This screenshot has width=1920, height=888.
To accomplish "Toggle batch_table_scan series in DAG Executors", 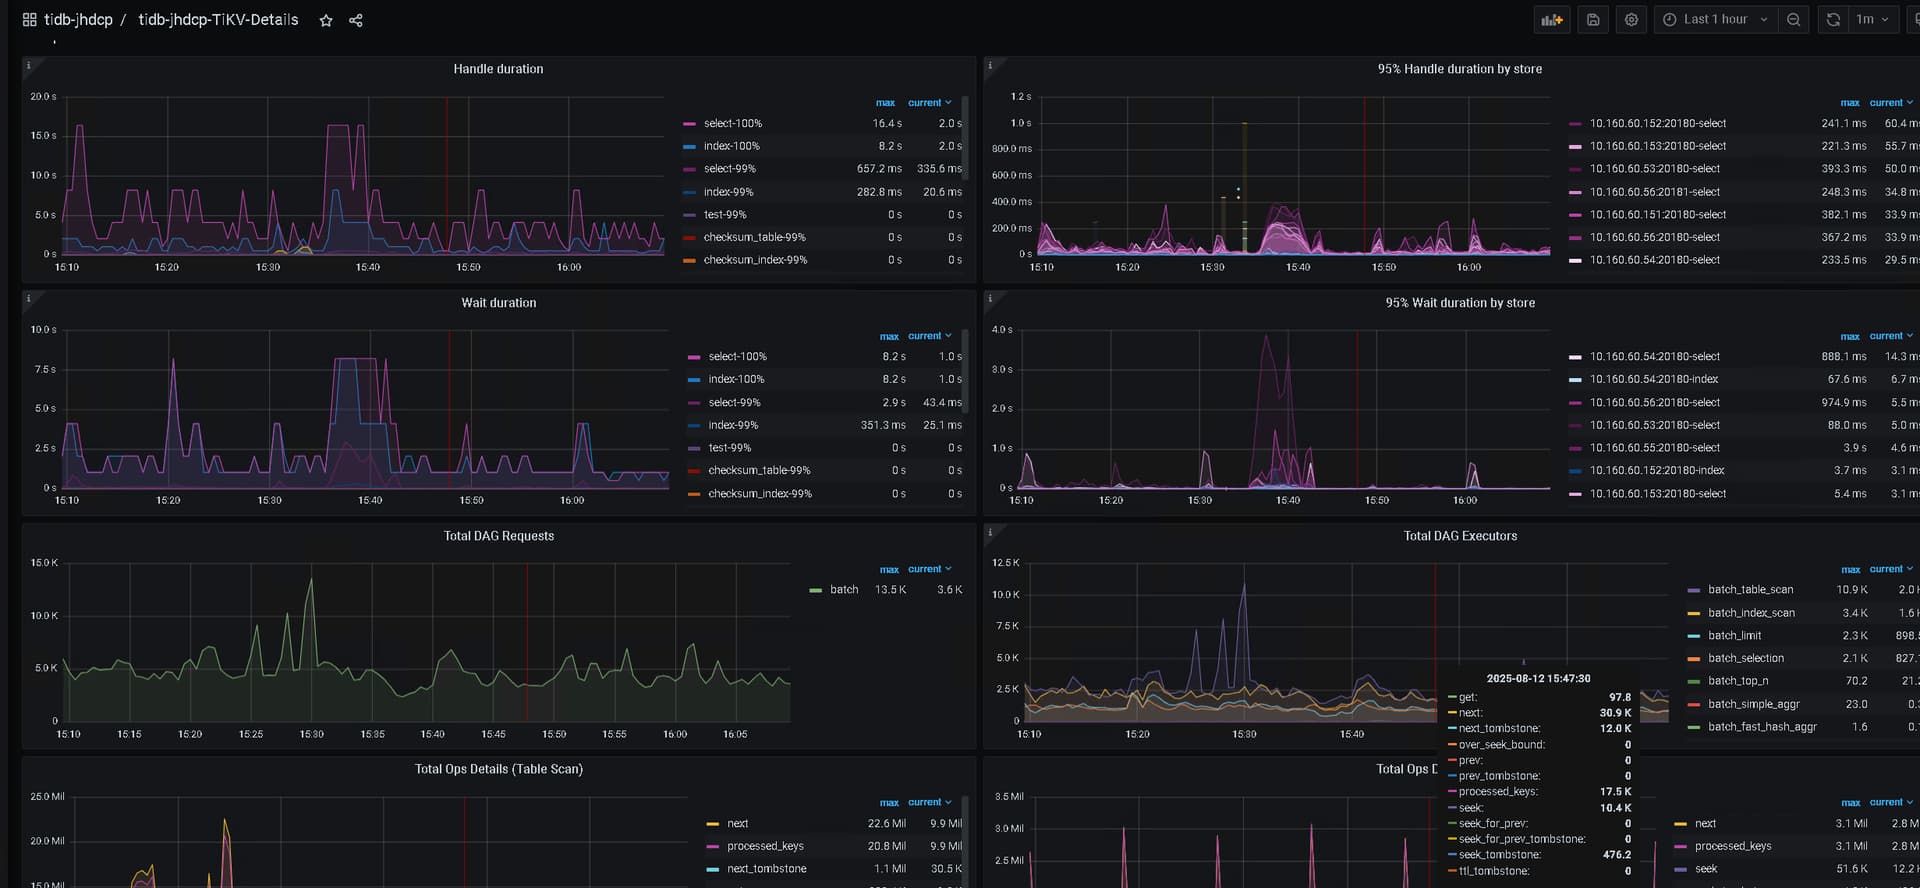I will (x=1750, y=590).
